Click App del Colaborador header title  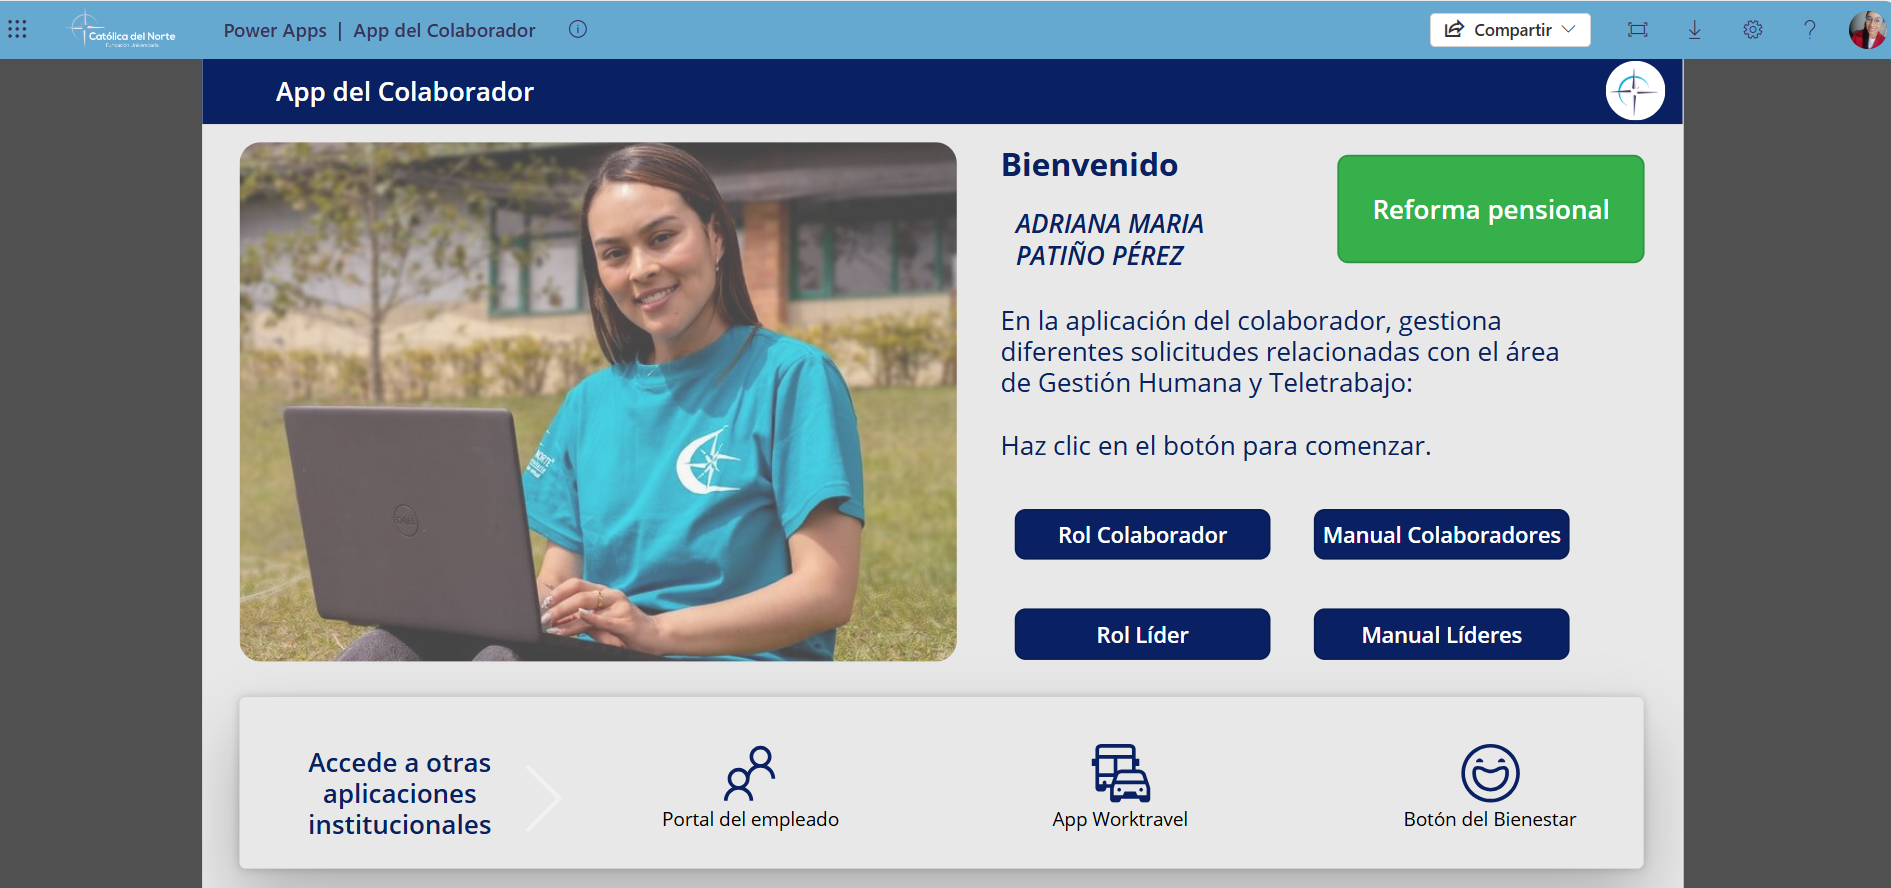click(405, 92)
